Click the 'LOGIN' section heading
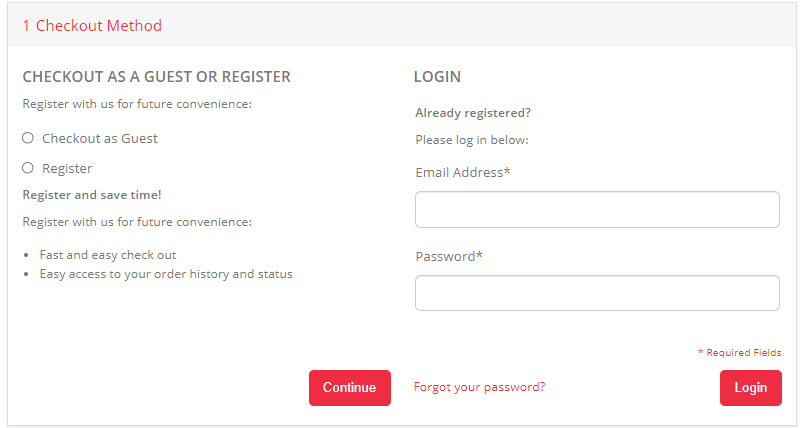This screenshot has height=428, width=804. click(x=437, y=76)
